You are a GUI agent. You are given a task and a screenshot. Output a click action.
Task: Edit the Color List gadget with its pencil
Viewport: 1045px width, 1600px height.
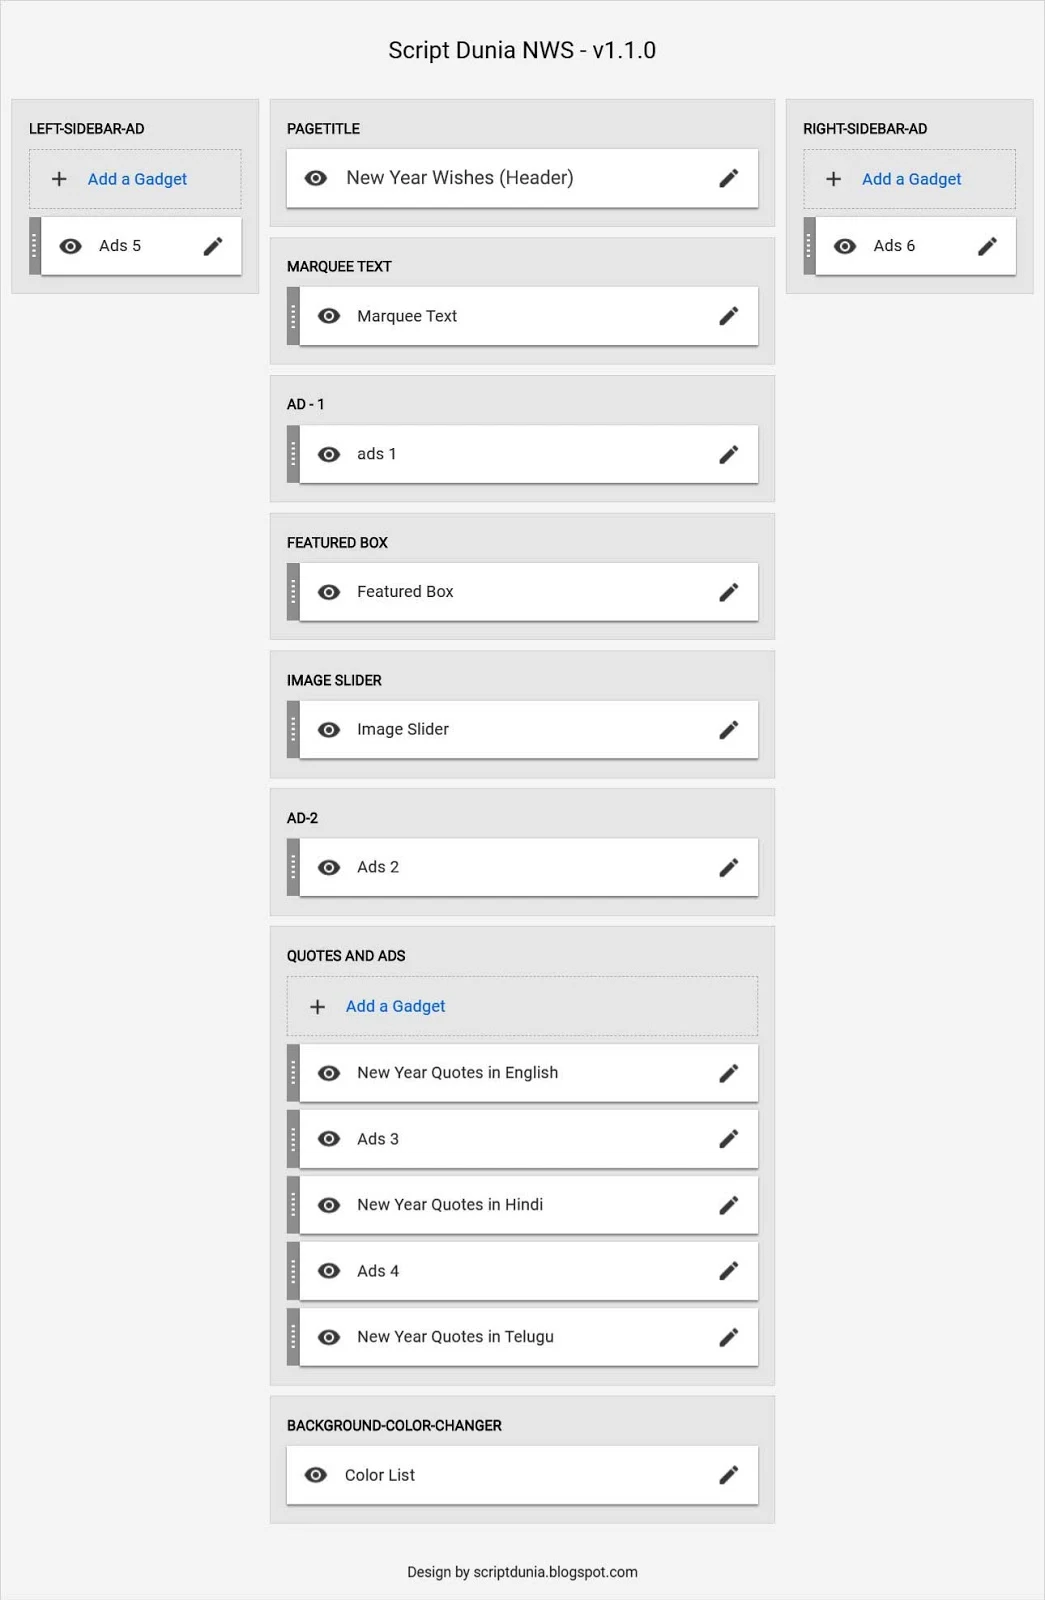click(729, 1474)
